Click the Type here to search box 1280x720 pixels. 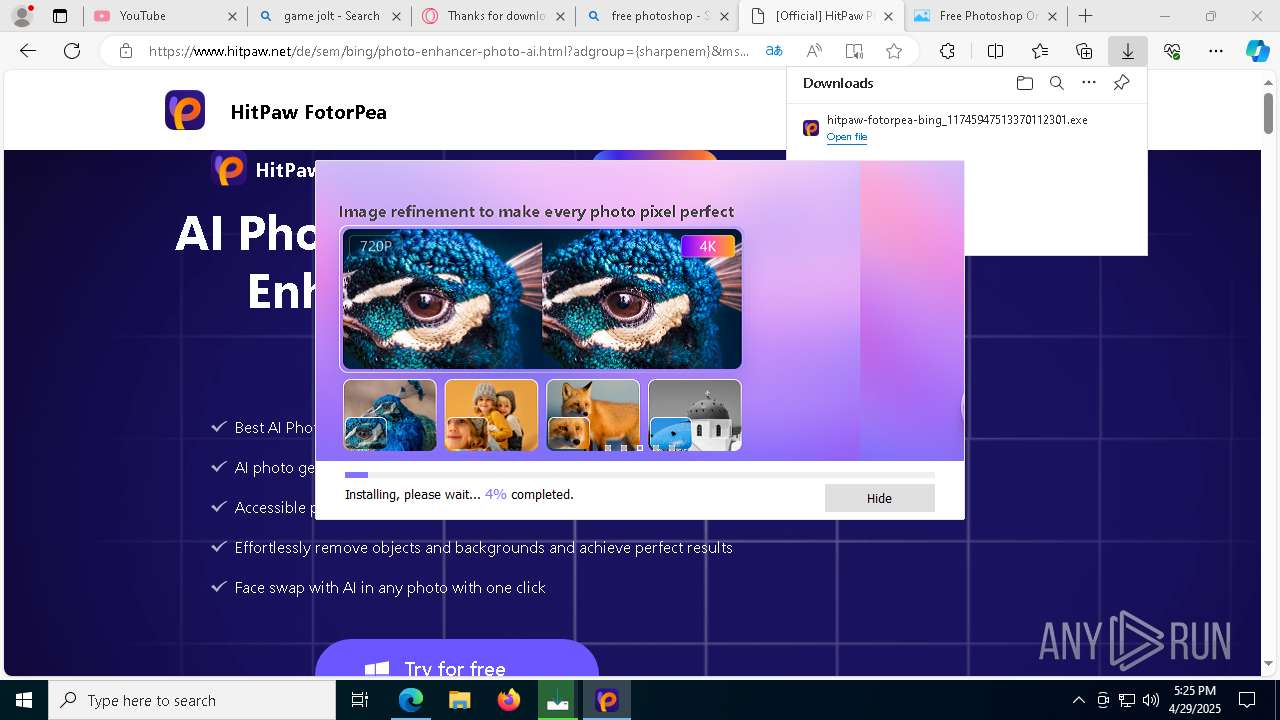[192, 700]
